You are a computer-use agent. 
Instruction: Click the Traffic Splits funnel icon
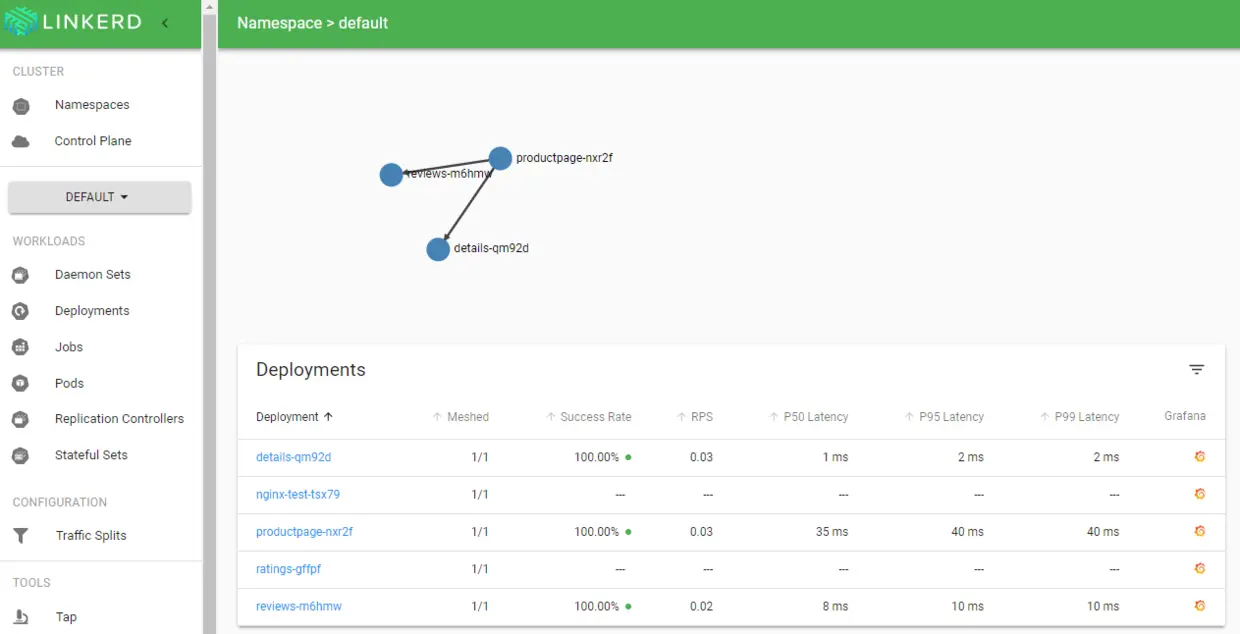[x=20, y=536]
